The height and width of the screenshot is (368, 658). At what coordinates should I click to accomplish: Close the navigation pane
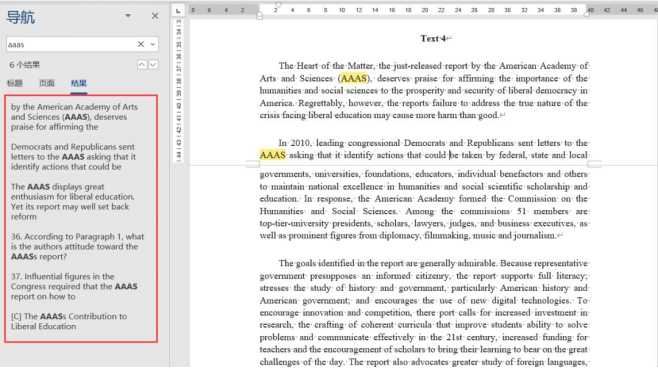(x=155, y=16)
